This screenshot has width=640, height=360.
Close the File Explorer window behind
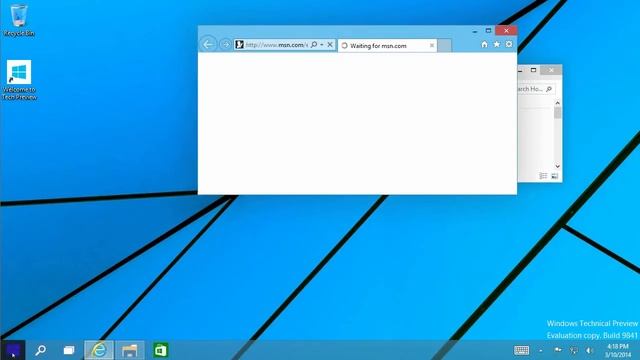click(x=551, y=70)
